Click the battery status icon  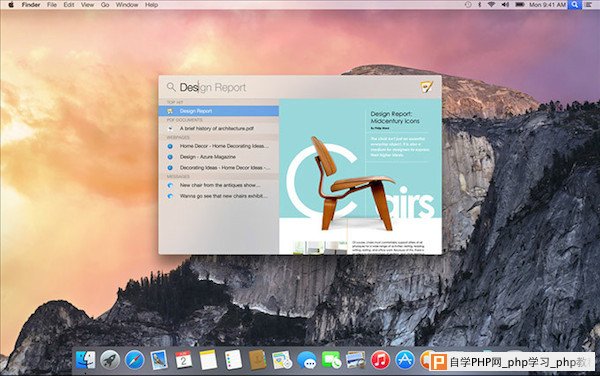[x=520, y=5]
